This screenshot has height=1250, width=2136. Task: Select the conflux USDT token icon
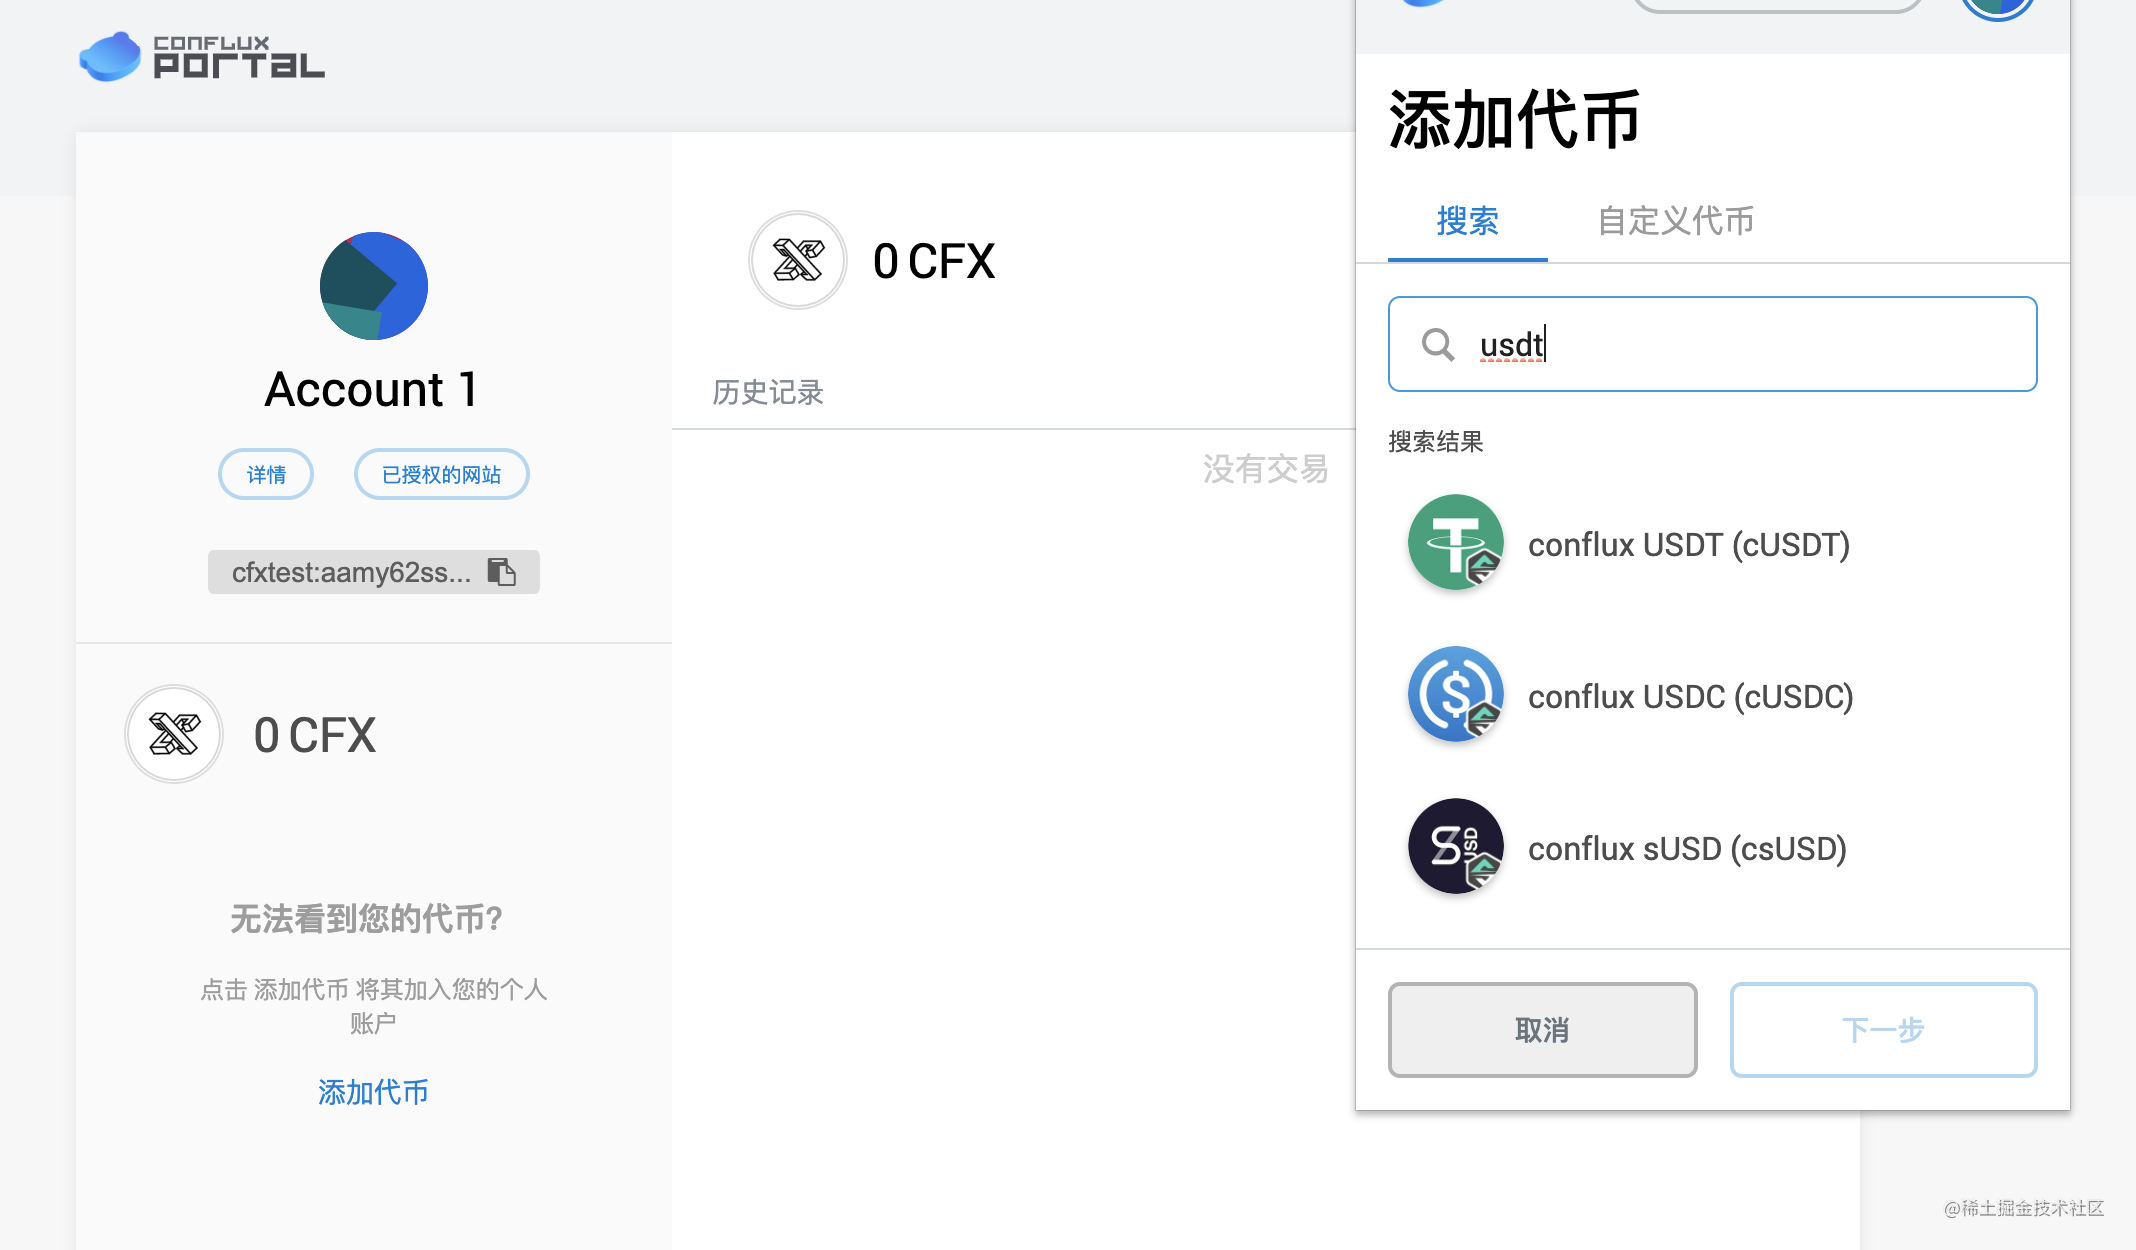point(1456,543)
